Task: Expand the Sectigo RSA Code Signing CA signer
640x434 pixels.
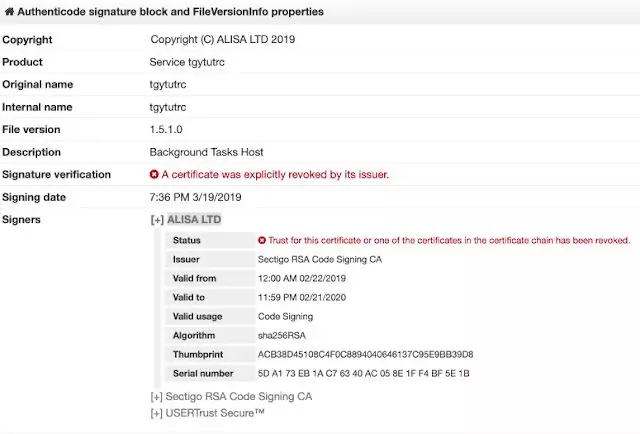Action: pos(157,396)
